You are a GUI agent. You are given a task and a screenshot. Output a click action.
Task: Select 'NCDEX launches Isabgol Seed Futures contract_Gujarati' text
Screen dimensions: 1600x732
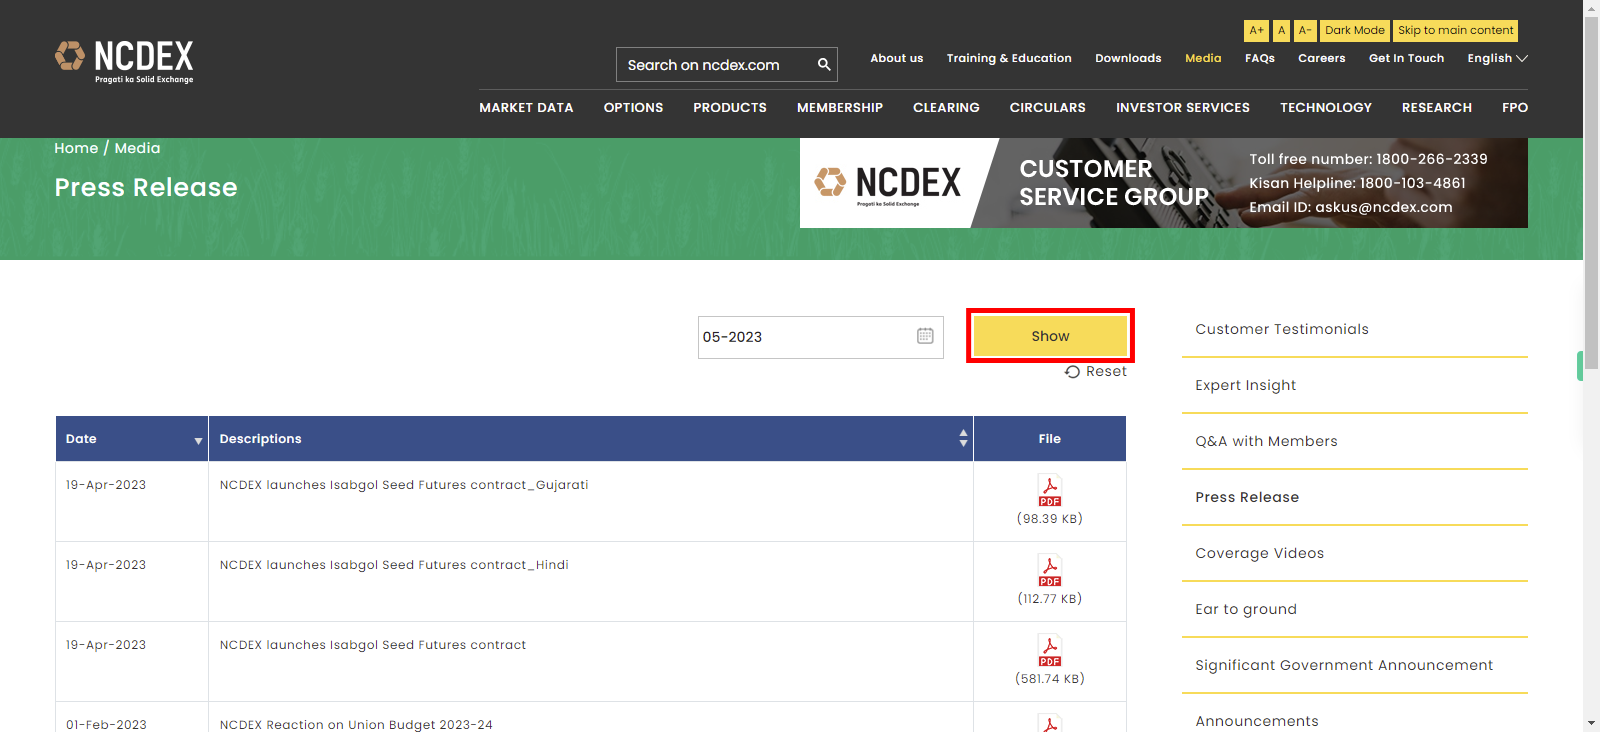[x=404, y=485]
